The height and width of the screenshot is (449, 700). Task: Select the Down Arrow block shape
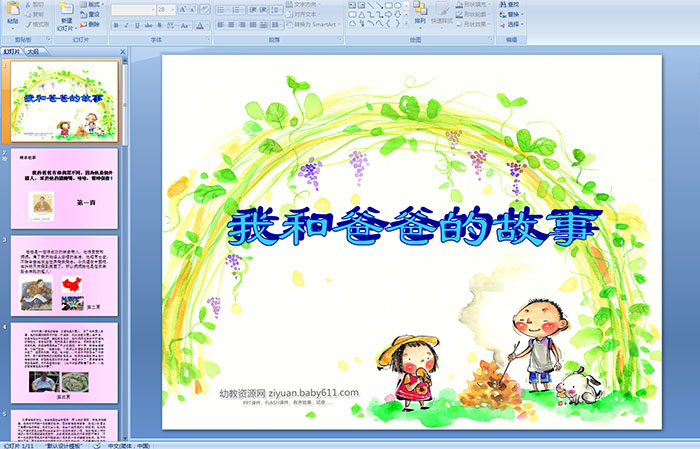point(397,15)
